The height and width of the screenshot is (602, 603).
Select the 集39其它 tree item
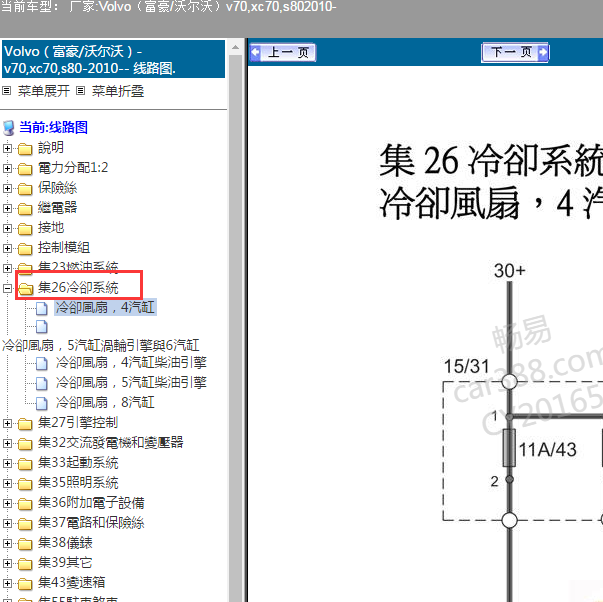(x=65, y=563)
